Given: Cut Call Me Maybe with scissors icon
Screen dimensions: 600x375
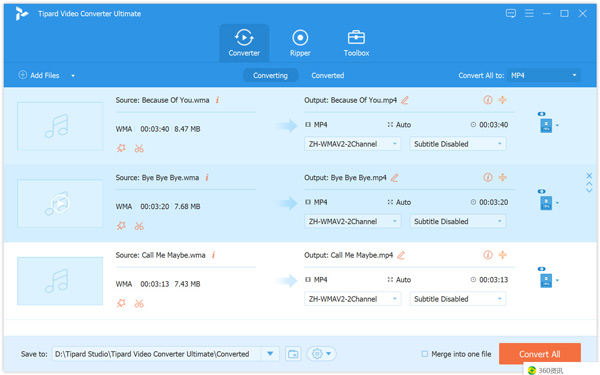Looking at the screenshot, I should (x=139, y=304).
